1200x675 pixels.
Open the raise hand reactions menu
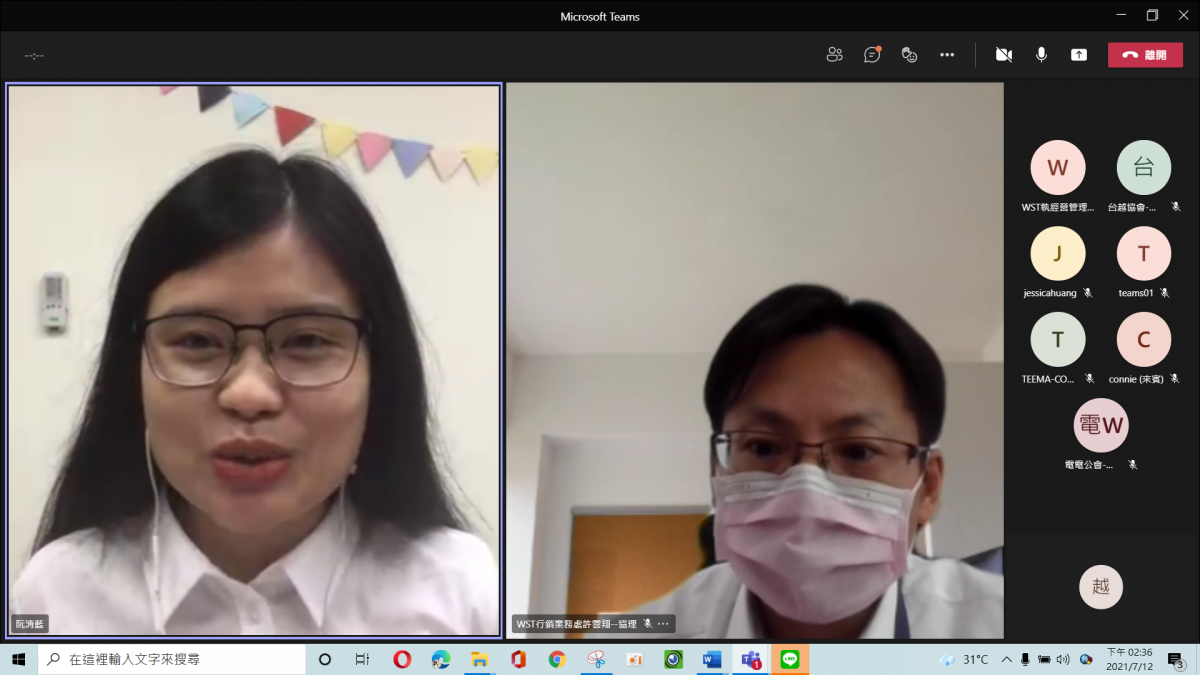click(909, 55)
